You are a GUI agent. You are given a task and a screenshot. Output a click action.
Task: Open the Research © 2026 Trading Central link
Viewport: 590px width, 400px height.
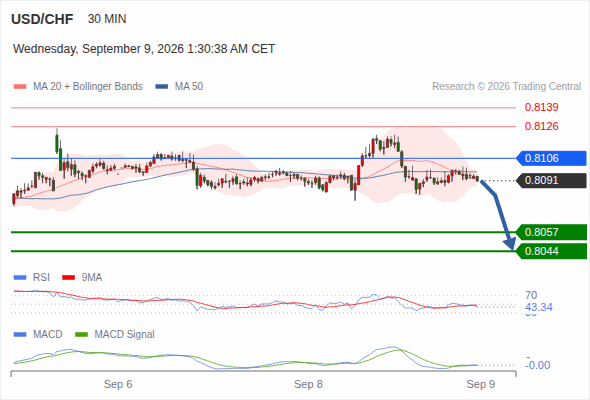pos(506,87)
